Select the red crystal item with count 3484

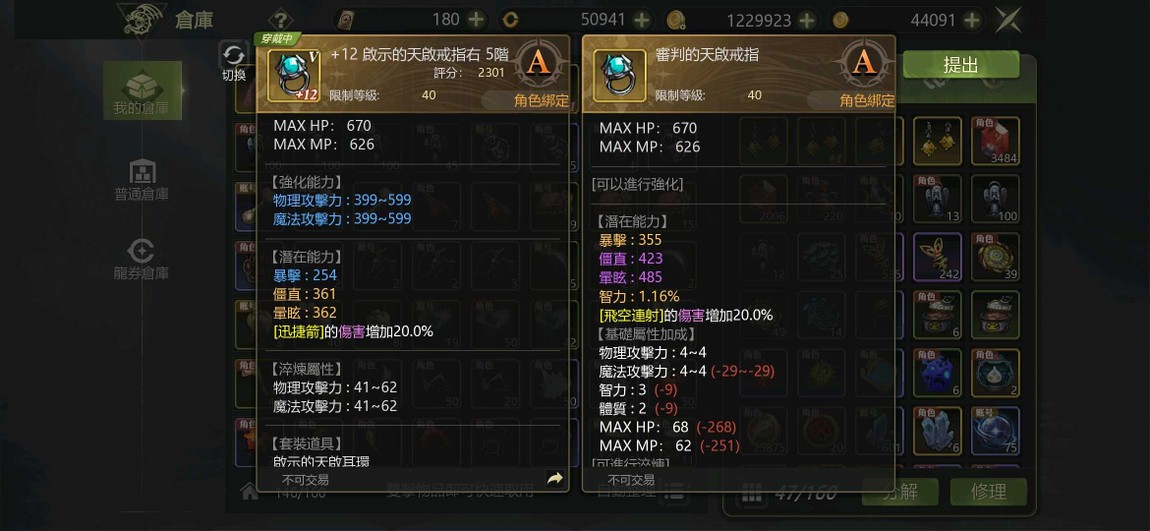click(x=995, y=141)
